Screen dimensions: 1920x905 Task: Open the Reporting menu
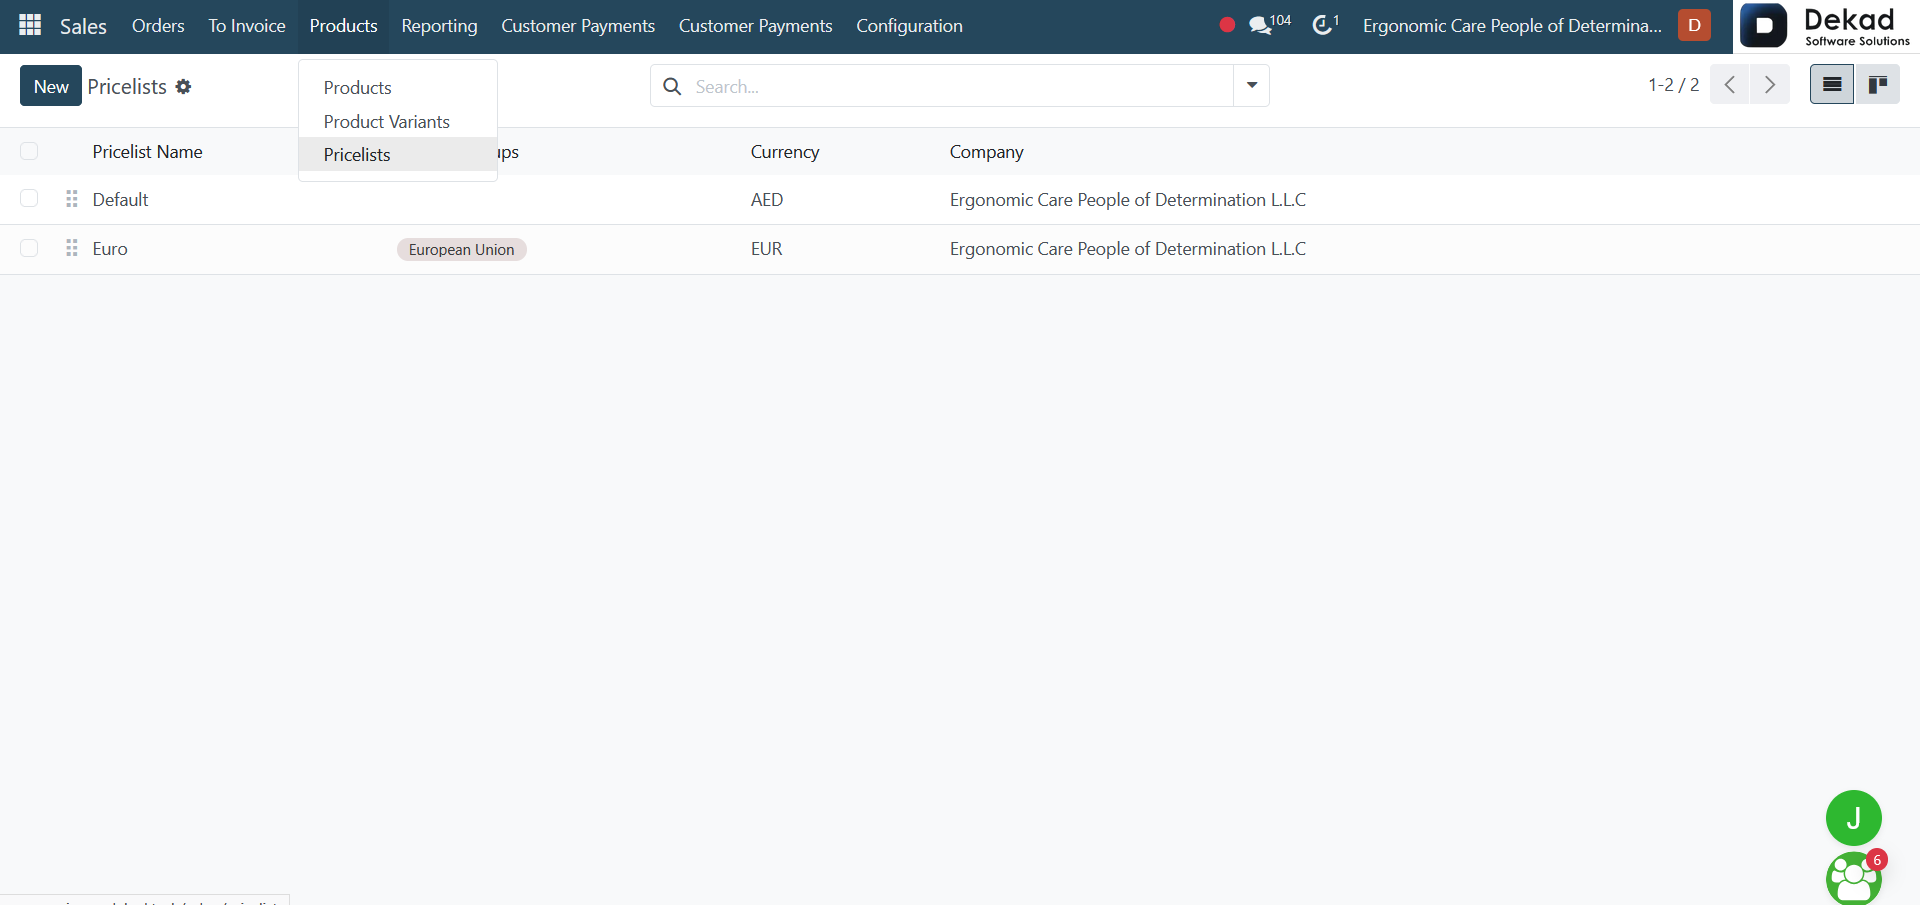click(x=439, y=26)
